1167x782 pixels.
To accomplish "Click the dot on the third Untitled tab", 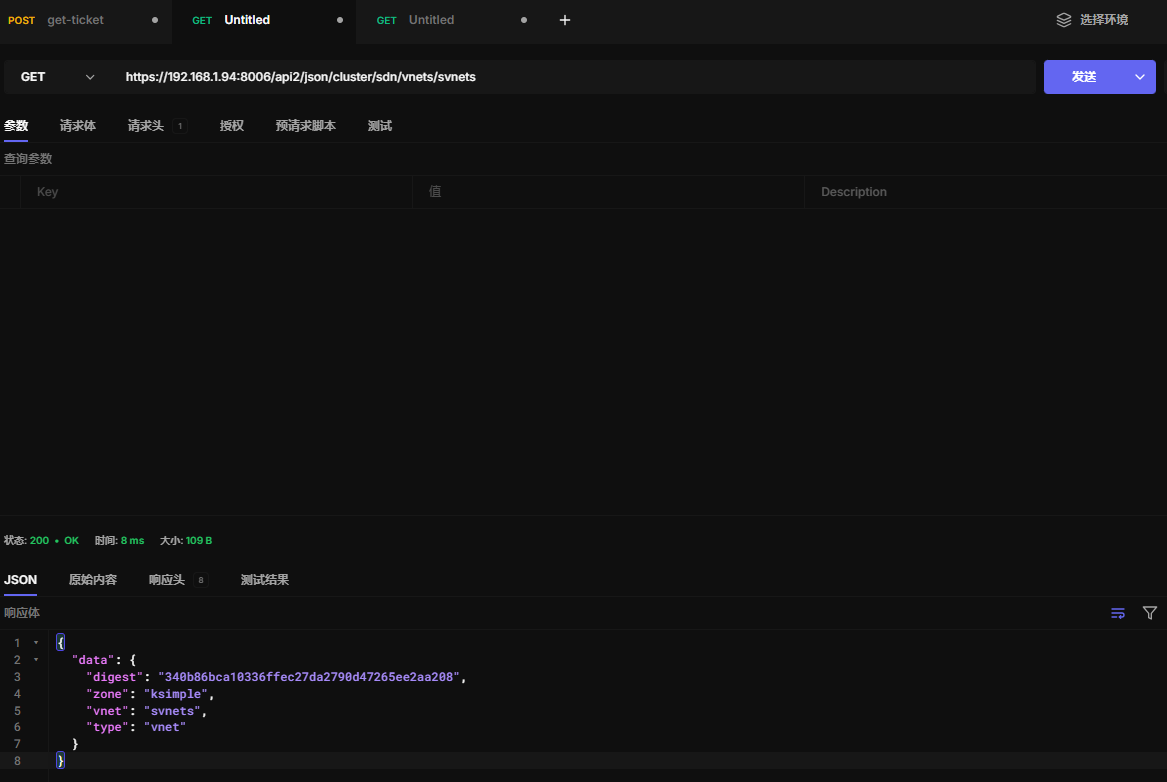I will (524, 20).
